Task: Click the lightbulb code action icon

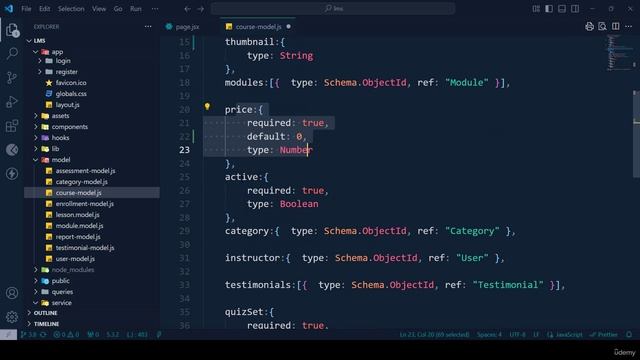Action: tap(207, 107)
